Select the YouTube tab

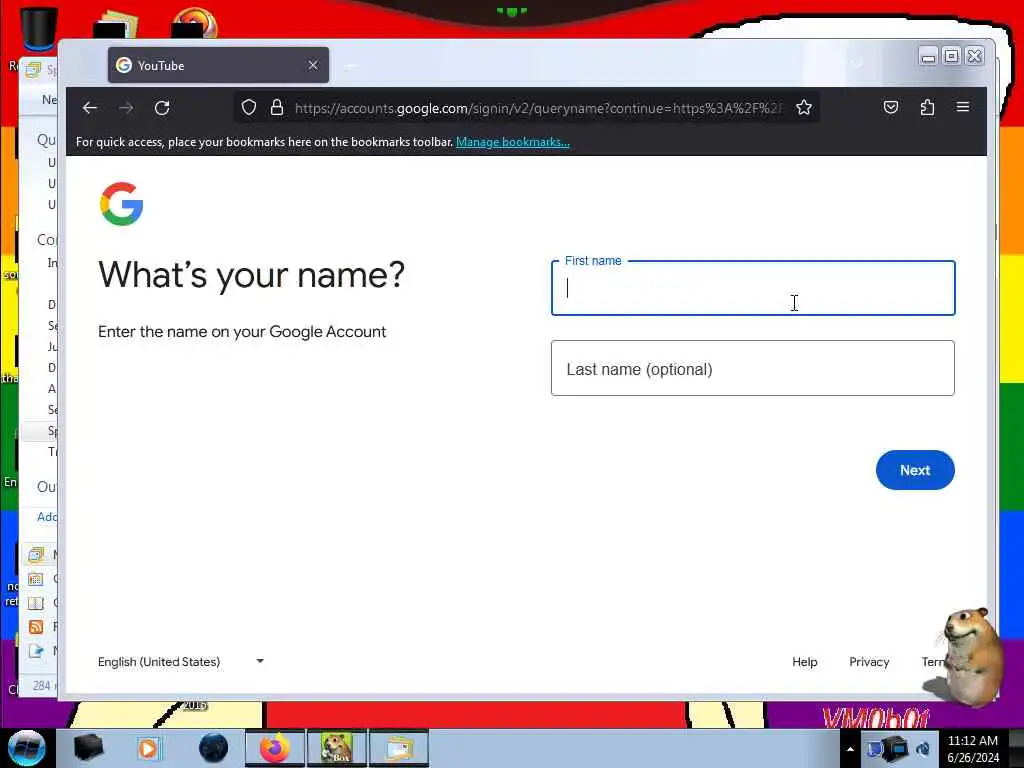click(x=218, y=65)
